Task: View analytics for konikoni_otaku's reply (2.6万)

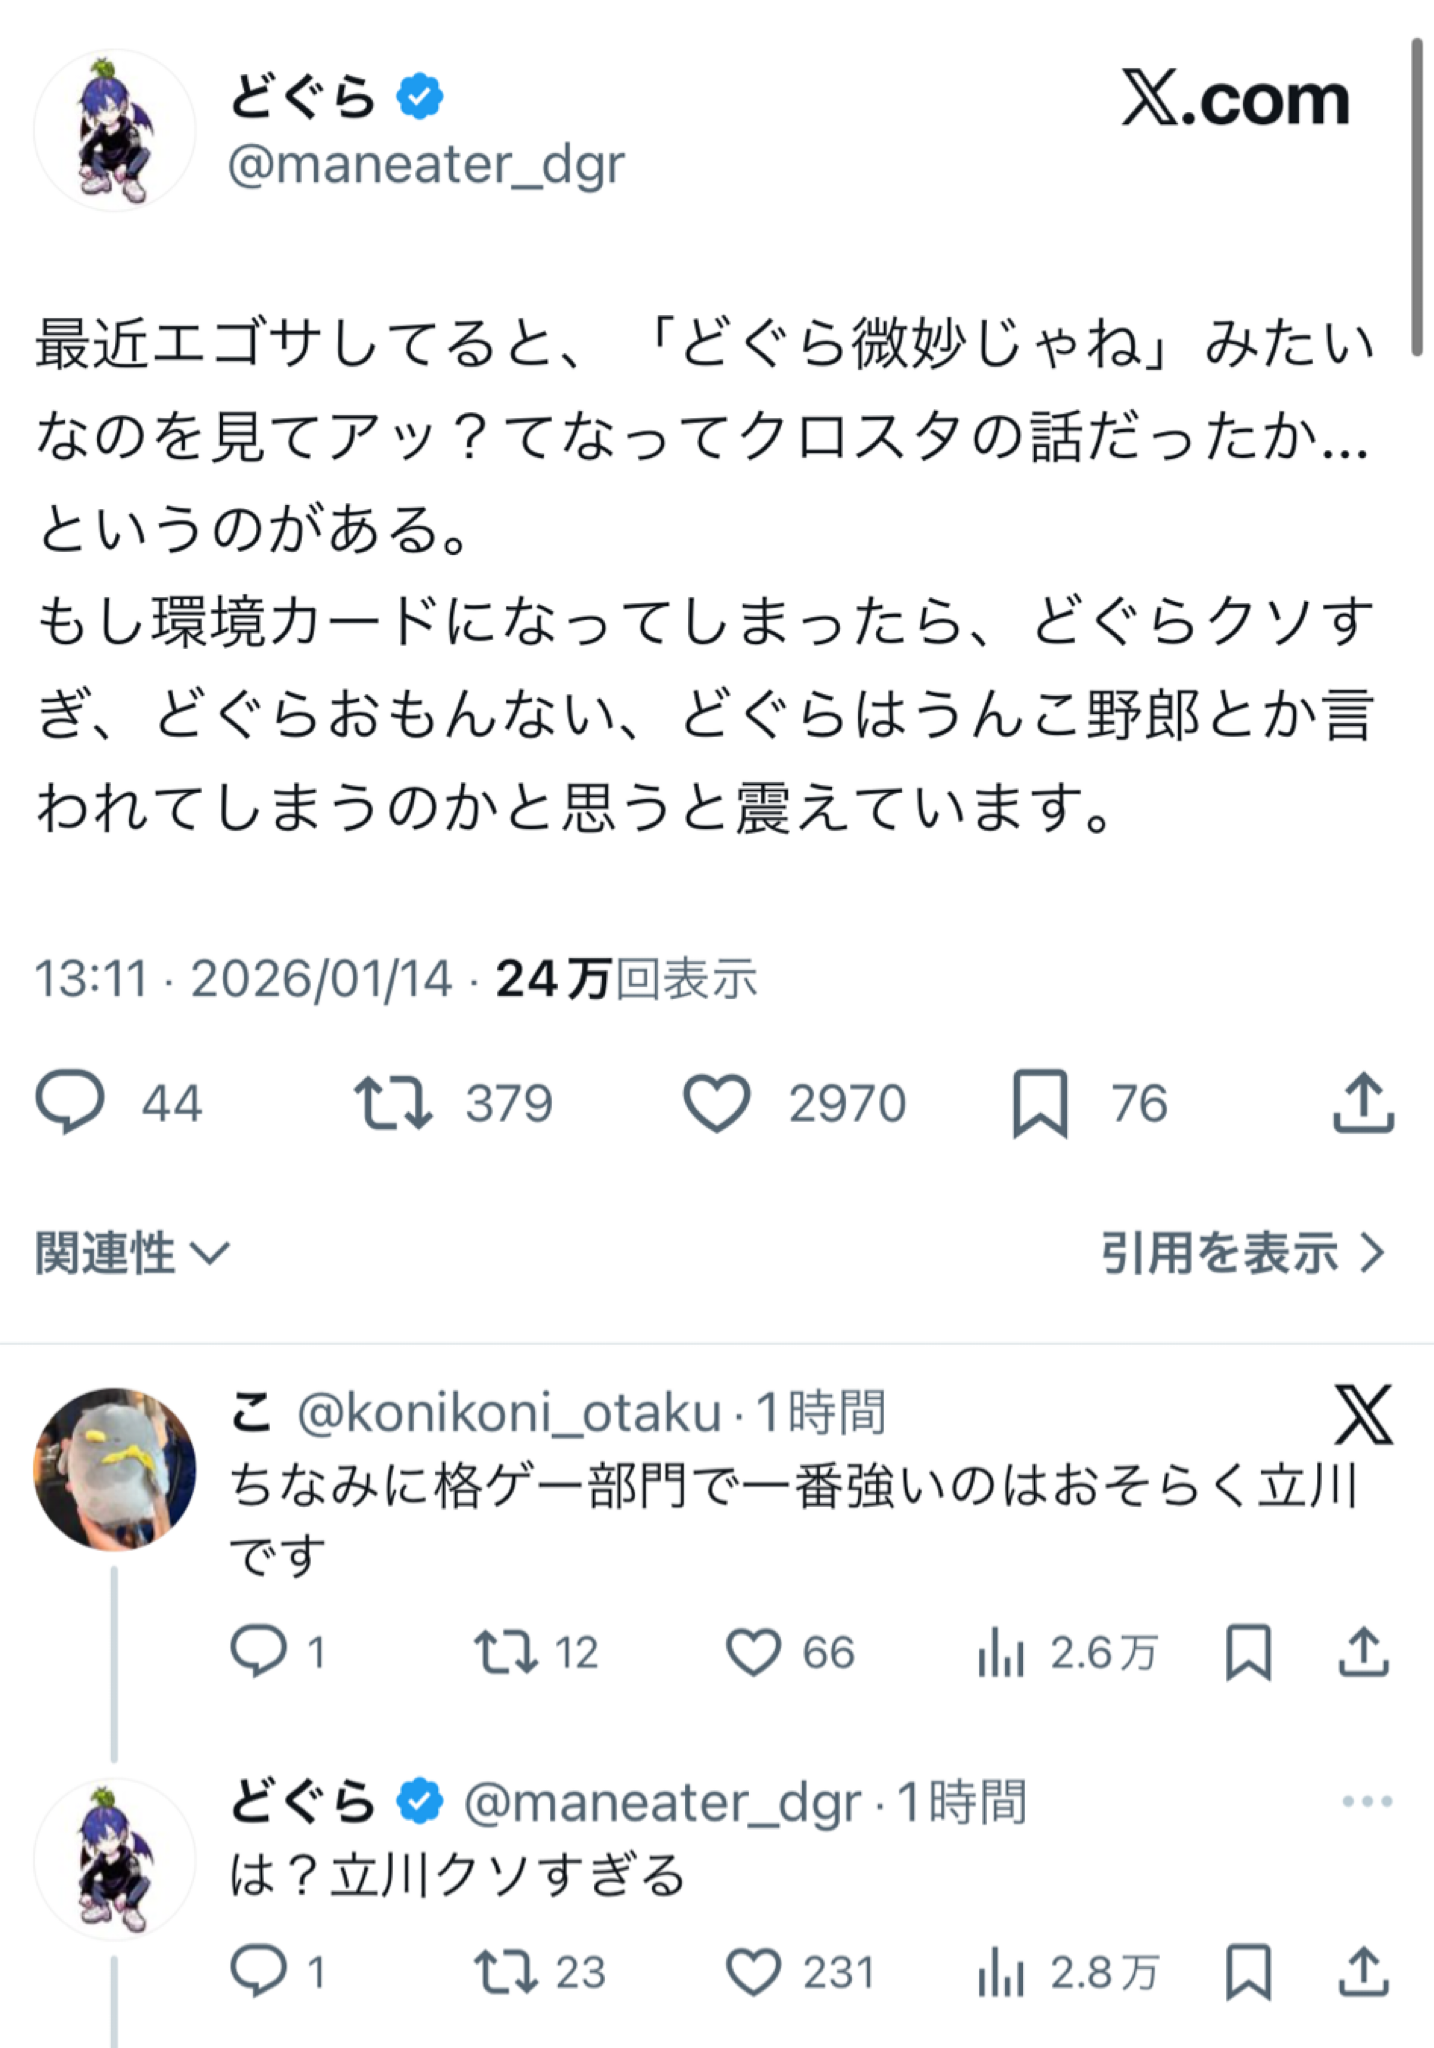Action: pyautogui.click(x=1001, y=1651)
